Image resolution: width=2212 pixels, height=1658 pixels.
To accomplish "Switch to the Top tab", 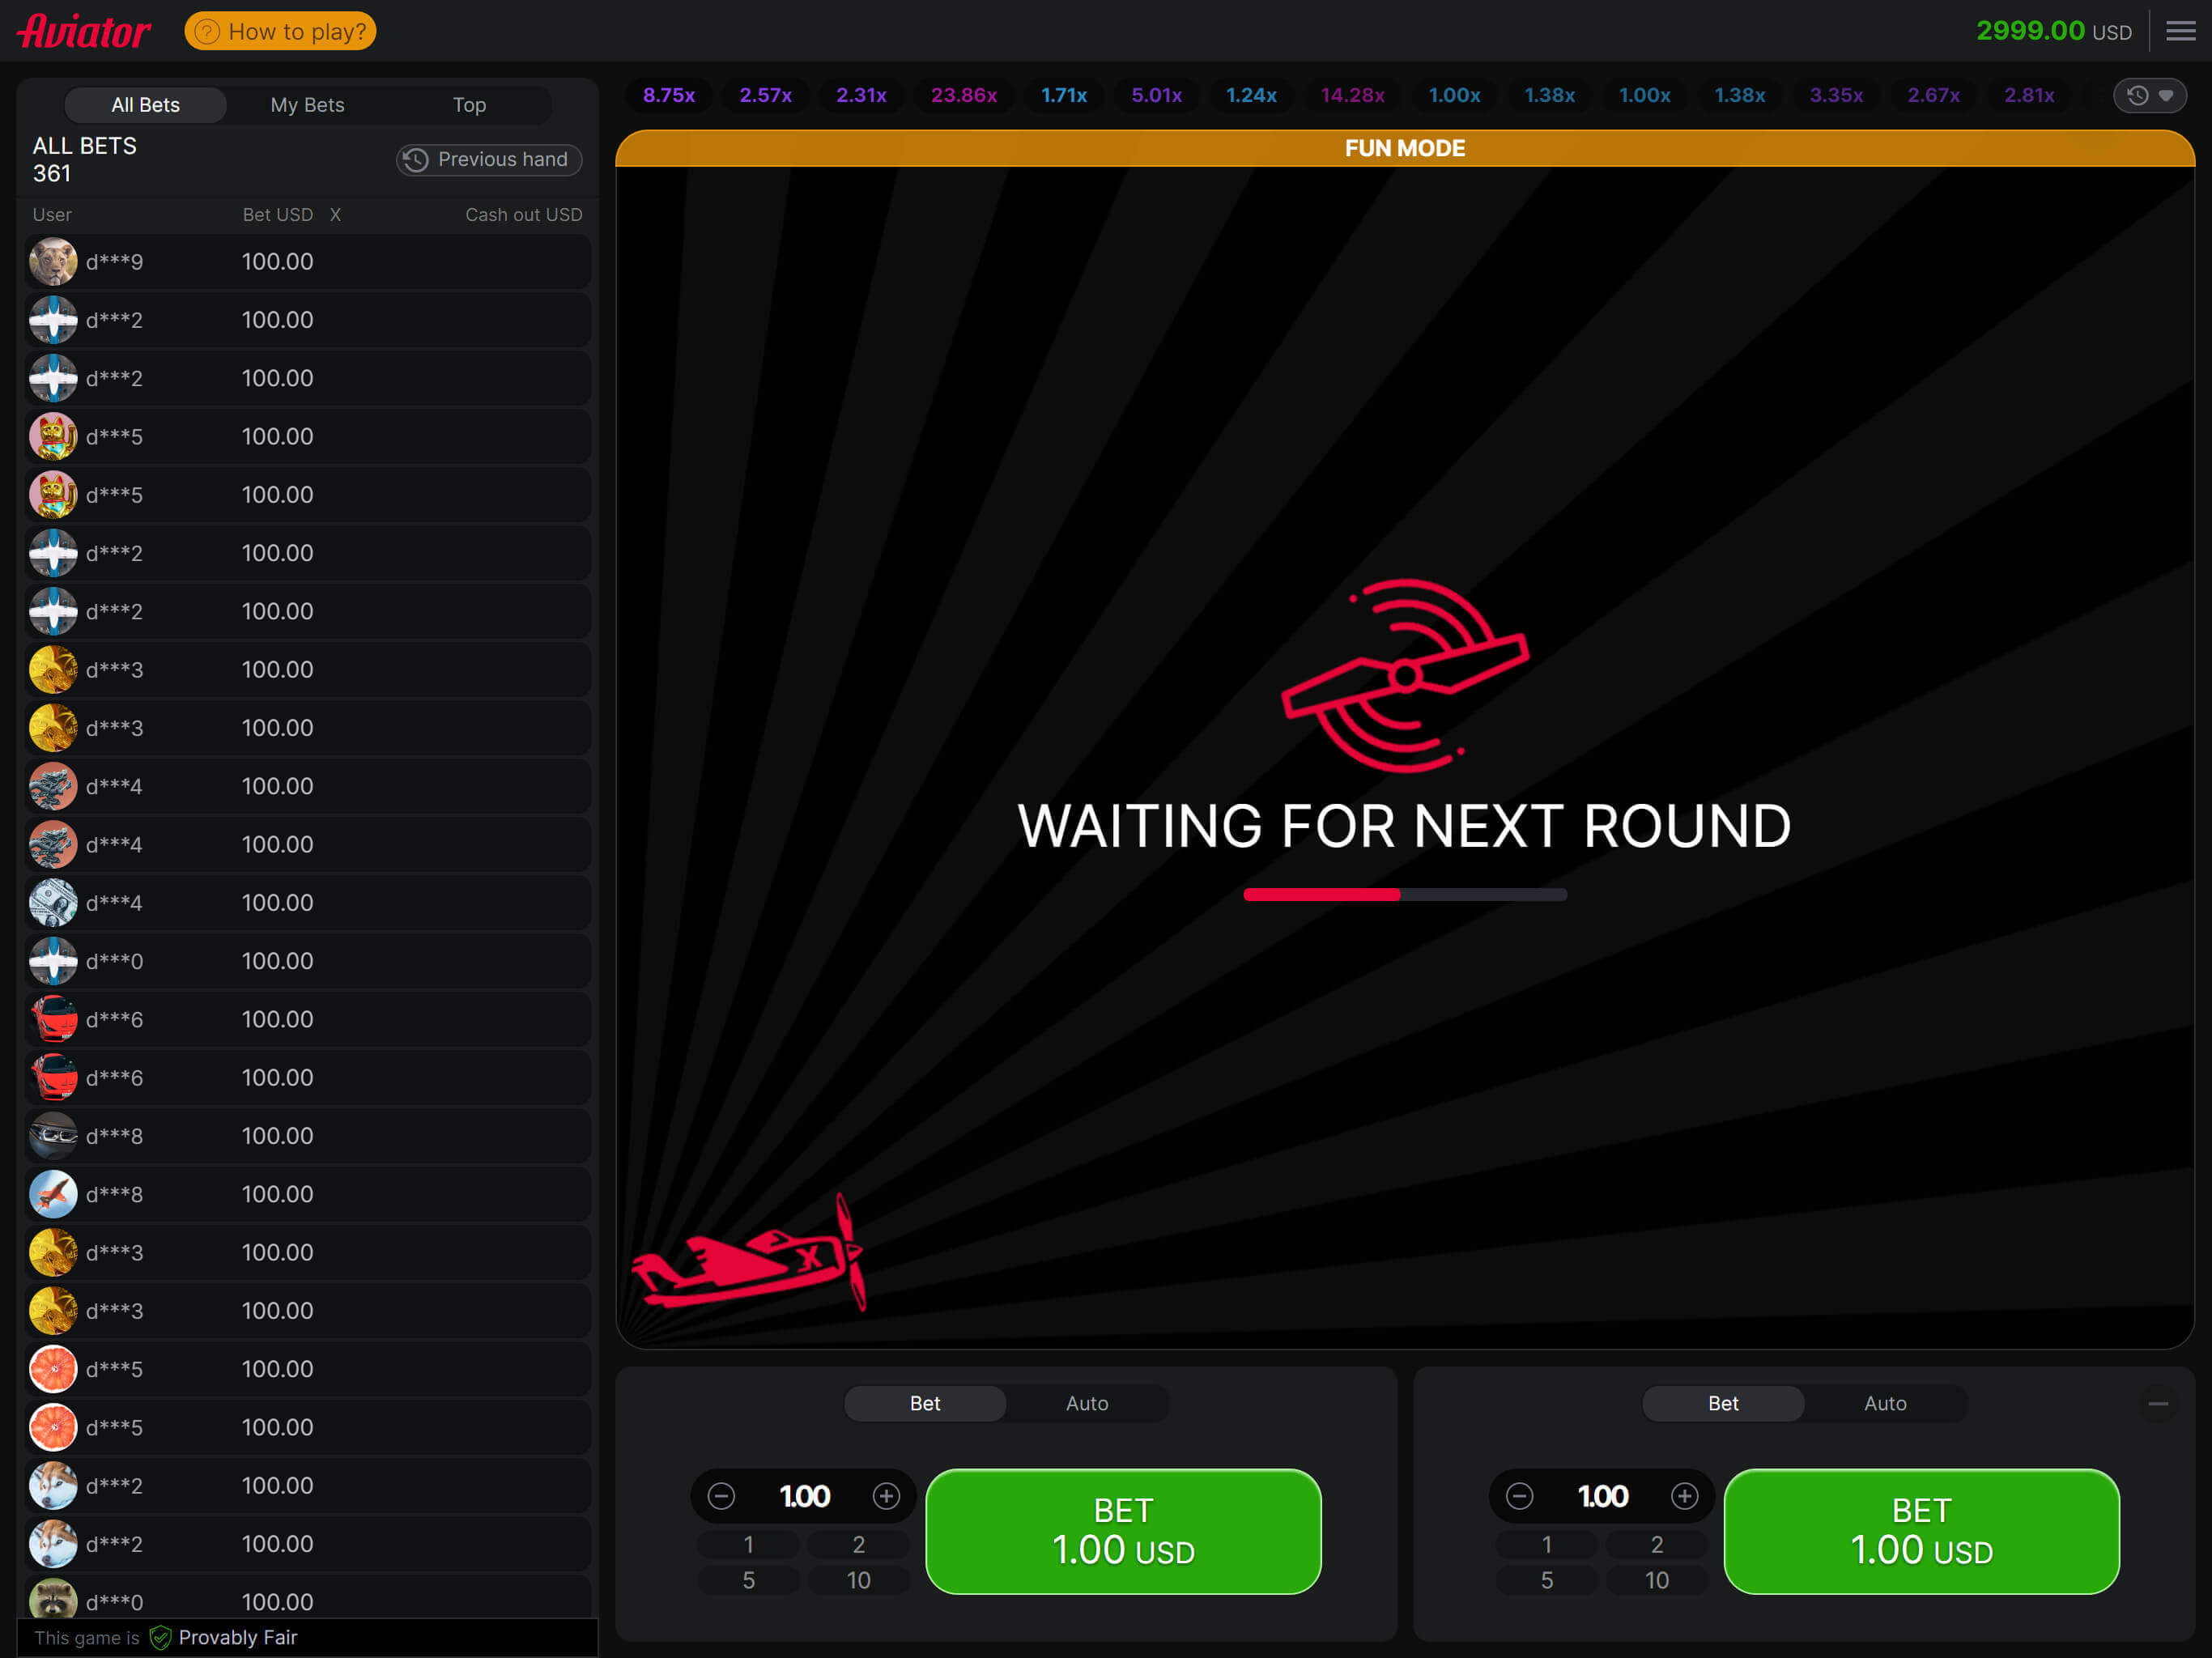I will coord(469,105).
